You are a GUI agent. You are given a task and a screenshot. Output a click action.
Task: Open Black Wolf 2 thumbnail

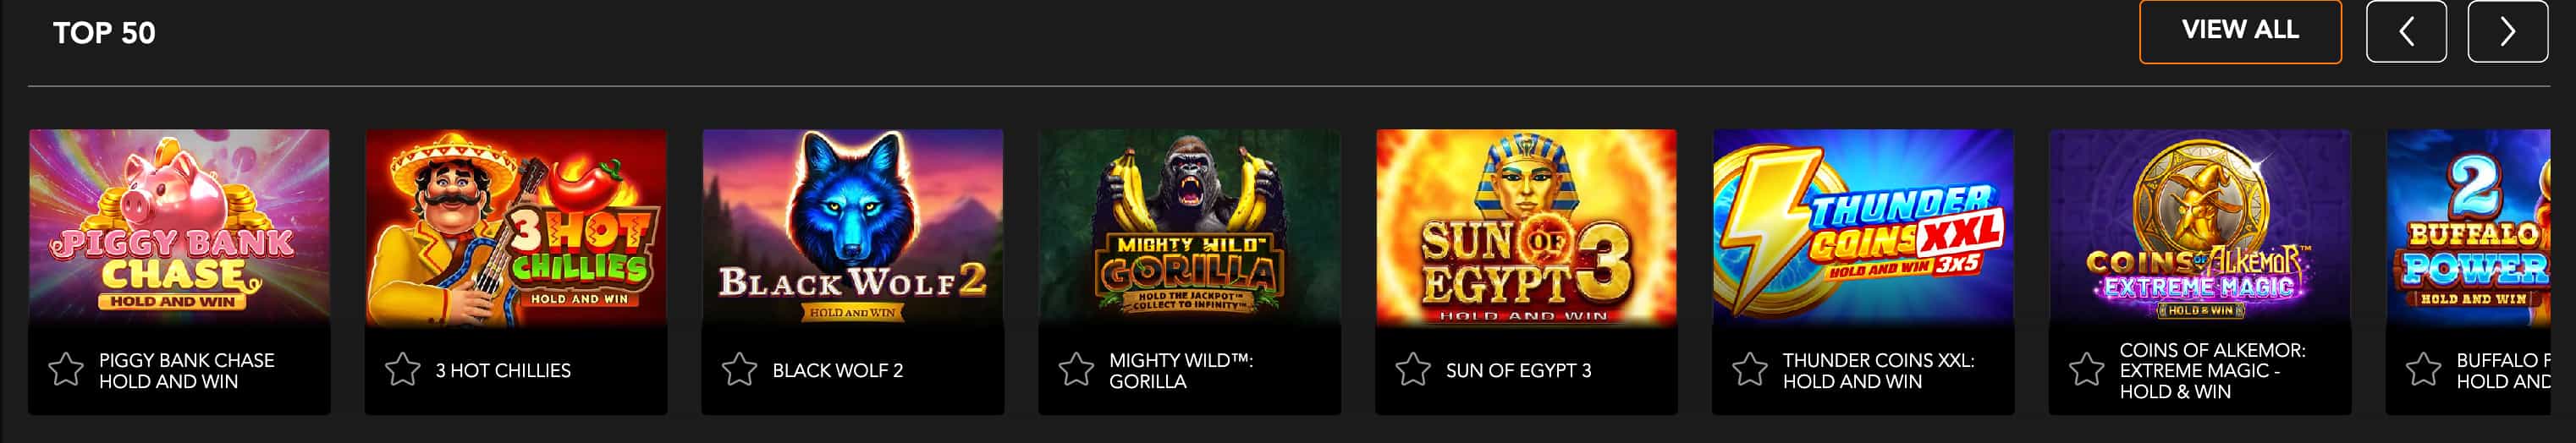click(853, 226)
